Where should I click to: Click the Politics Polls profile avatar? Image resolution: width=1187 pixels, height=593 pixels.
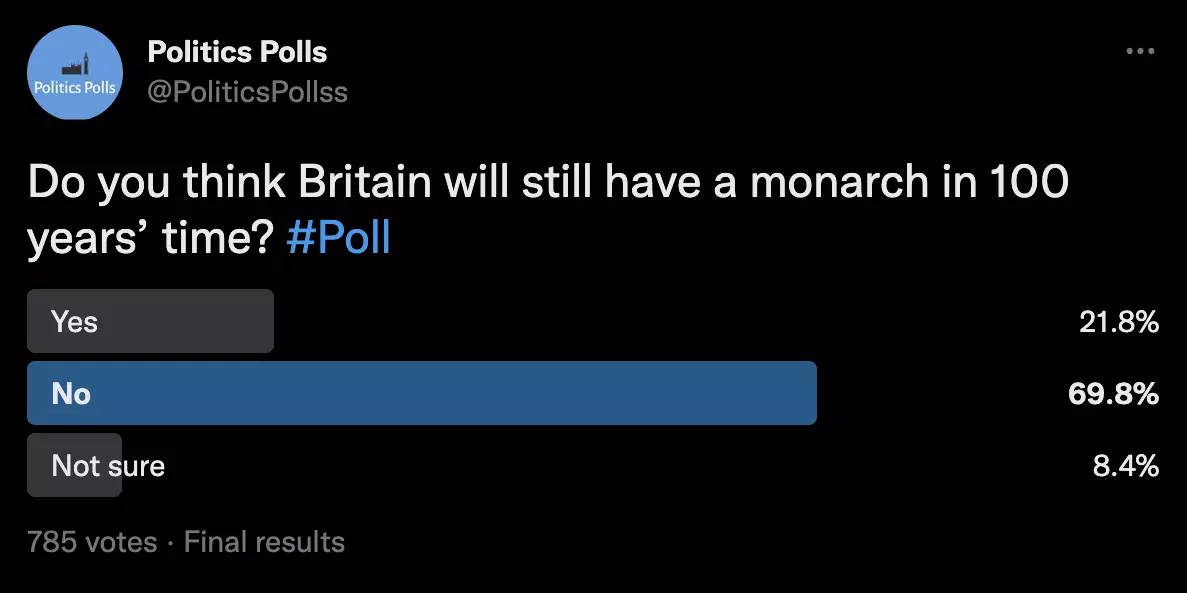click(x=74, y=72)
